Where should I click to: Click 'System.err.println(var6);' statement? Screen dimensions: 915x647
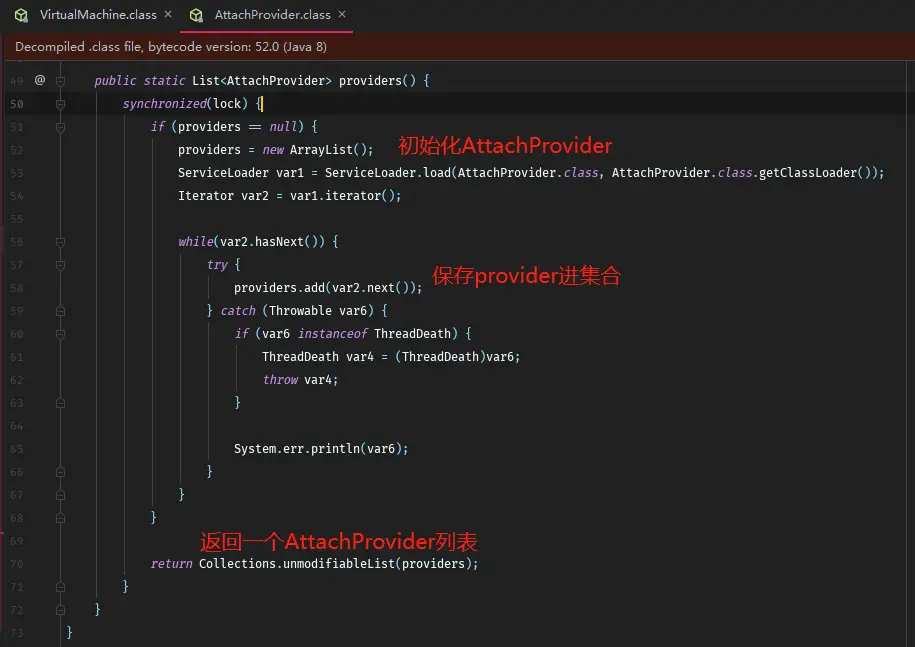pos(321,448)
